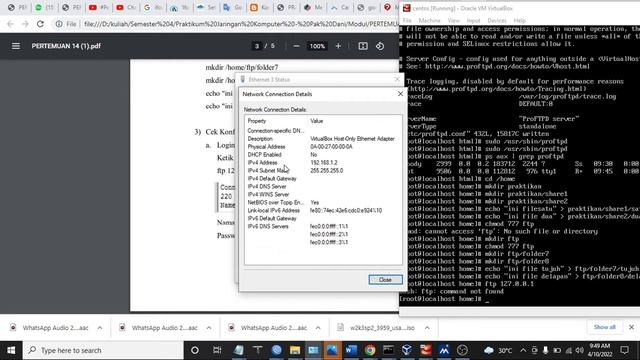Click the microphone tray icon
Screen dimensions: 640x360
[x=545, y=350]
